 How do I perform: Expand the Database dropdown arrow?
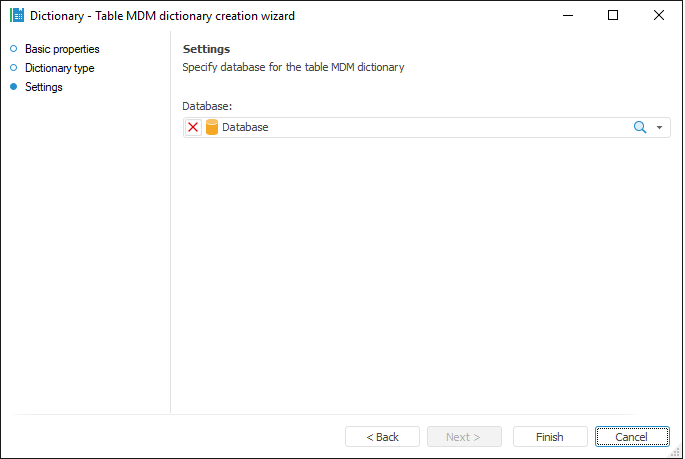(659, 128)
